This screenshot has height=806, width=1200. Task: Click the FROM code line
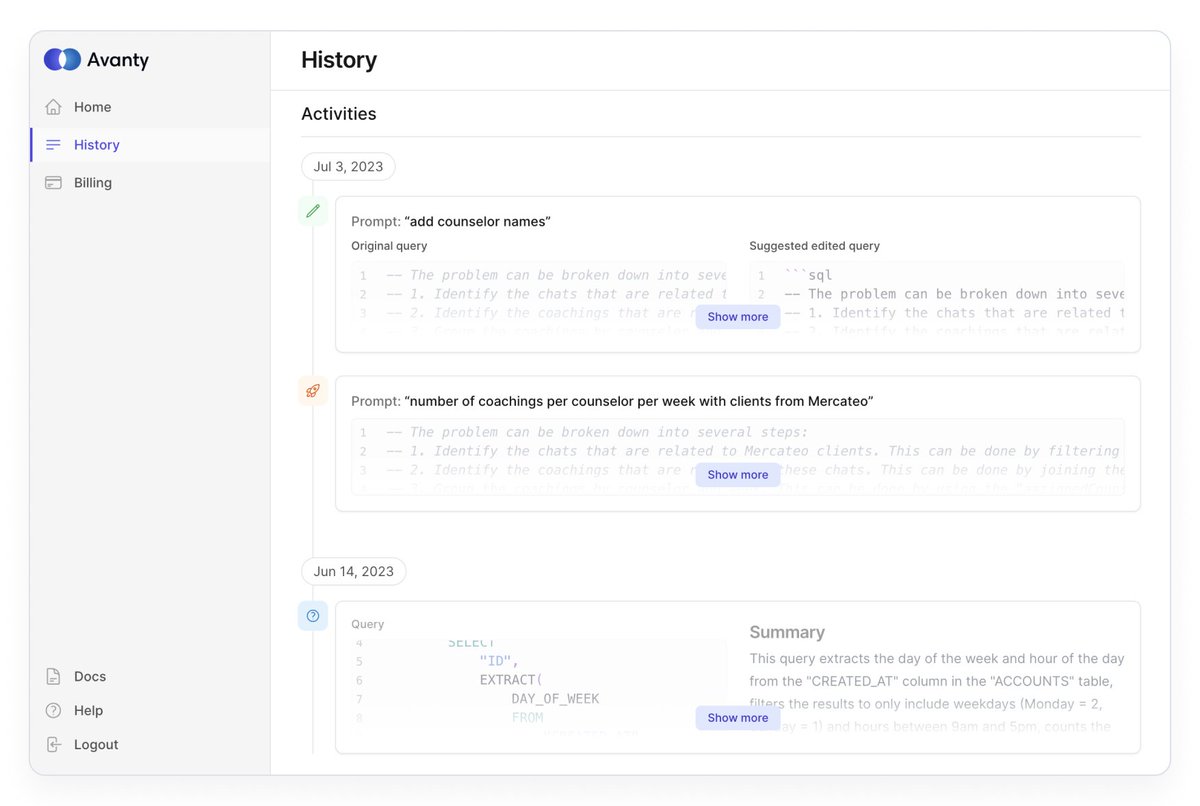[527, 718]
